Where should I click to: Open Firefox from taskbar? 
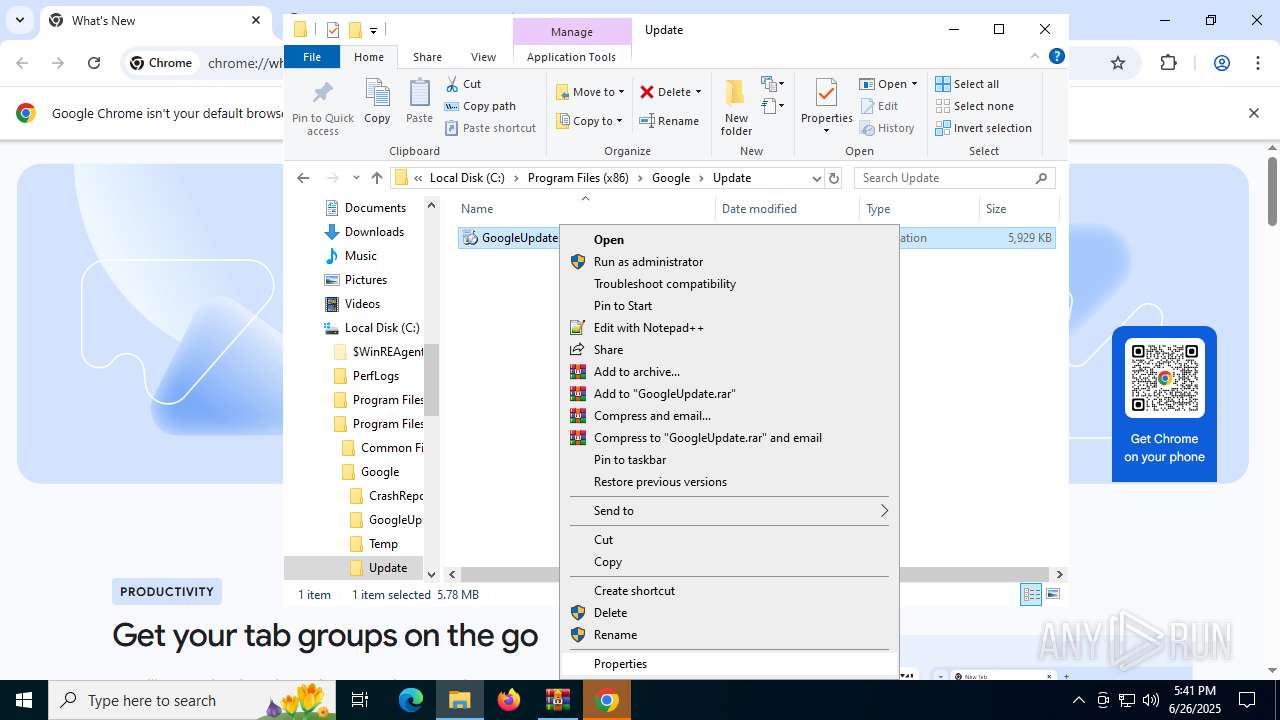point(509,700)
